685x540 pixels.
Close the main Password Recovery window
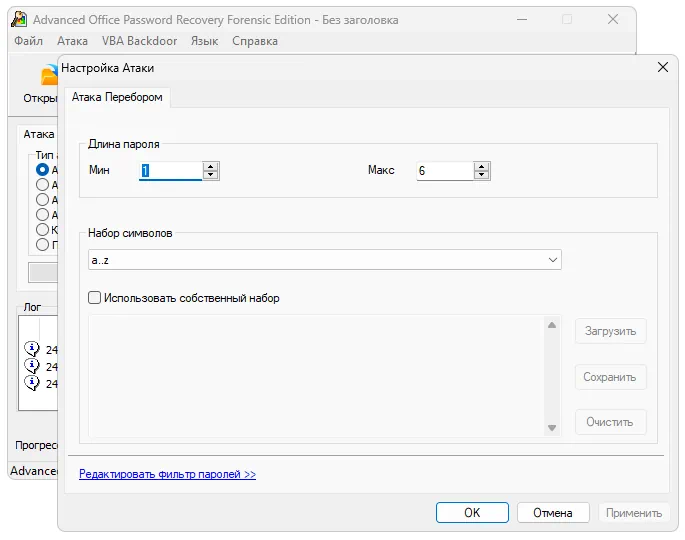(x=613, y=19)
